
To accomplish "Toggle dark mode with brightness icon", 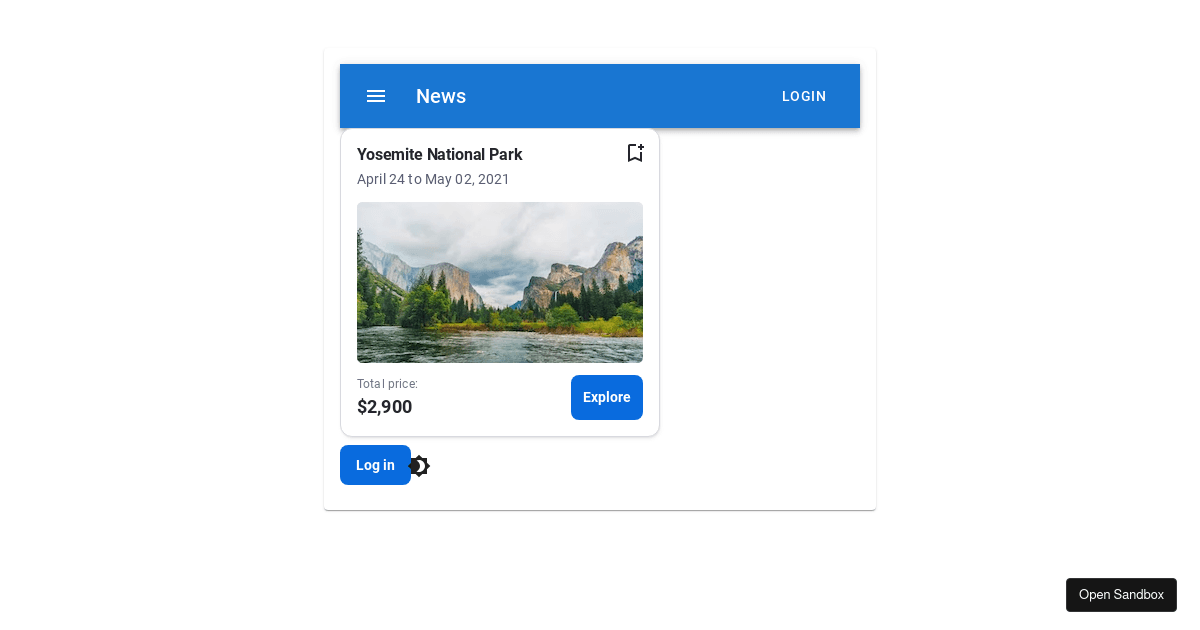I will [420, 466].
